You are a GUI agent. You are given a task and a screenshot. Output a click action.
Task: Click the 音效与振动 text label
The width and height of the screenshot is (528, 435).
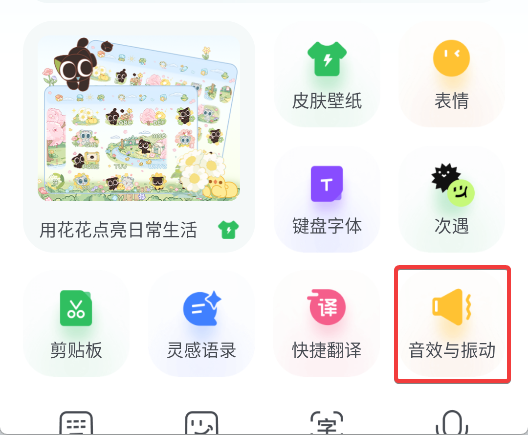(452, 350)
